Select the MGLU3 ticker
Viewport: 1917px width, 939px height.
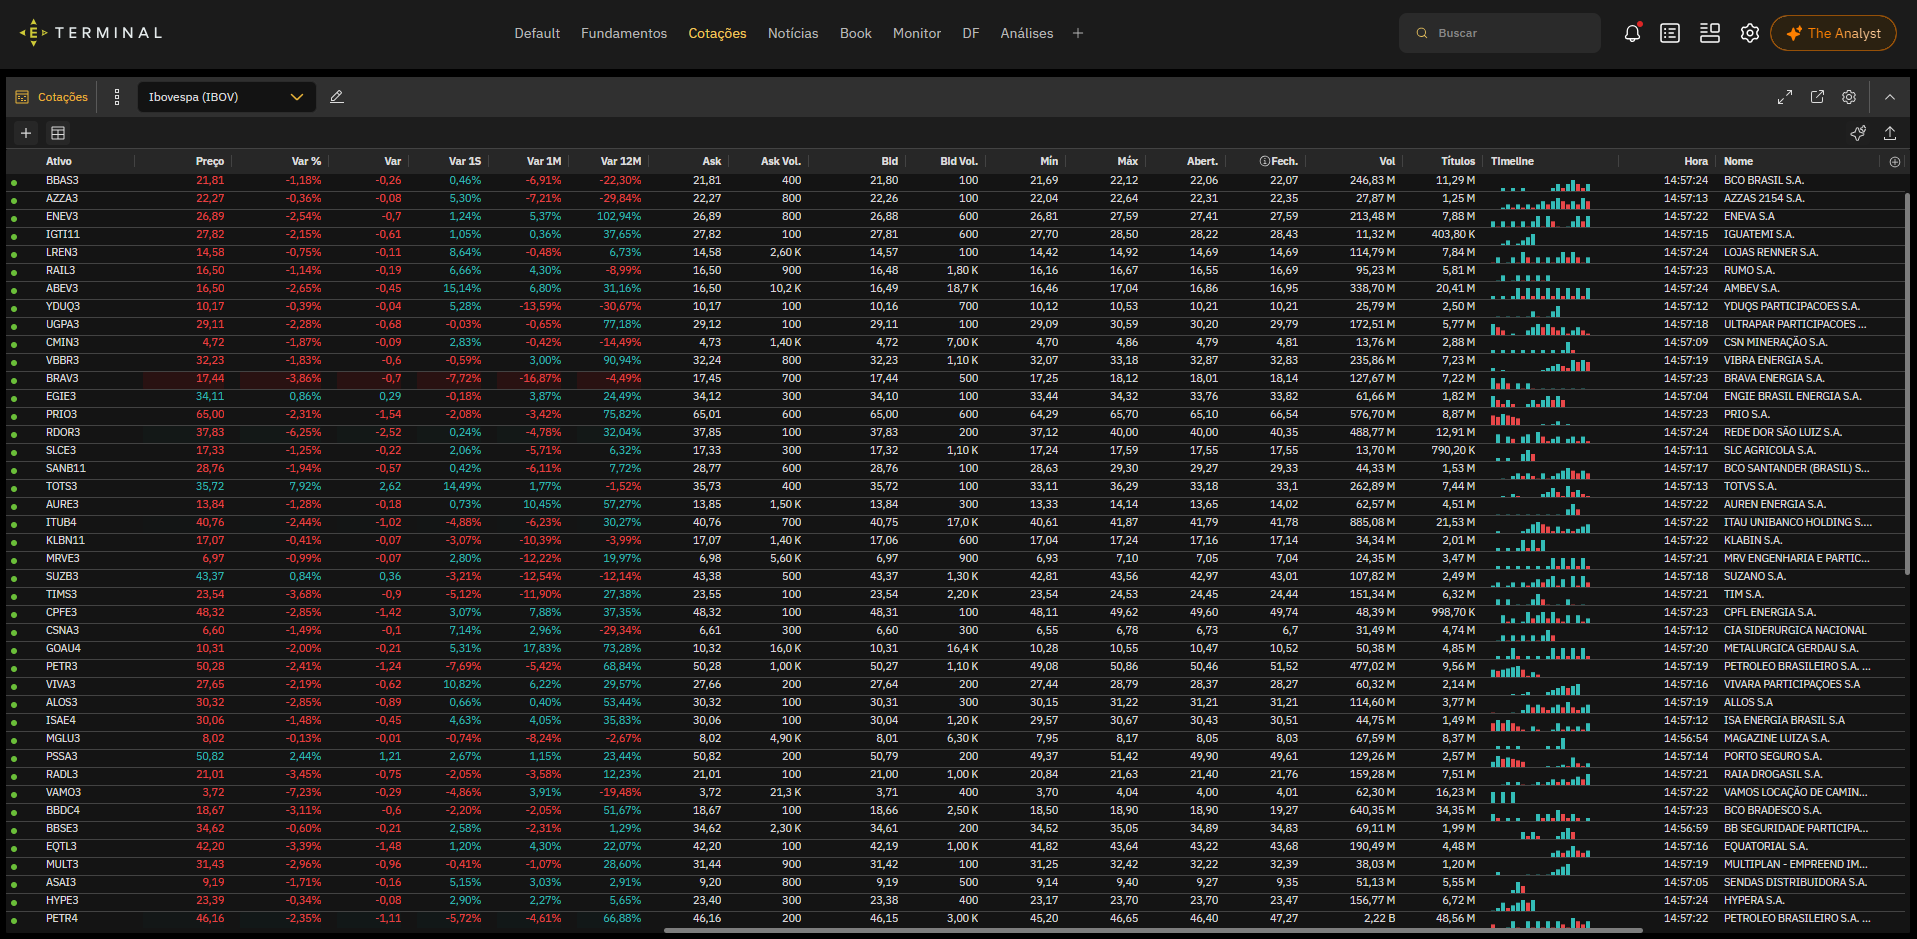(x=62, y=739)
